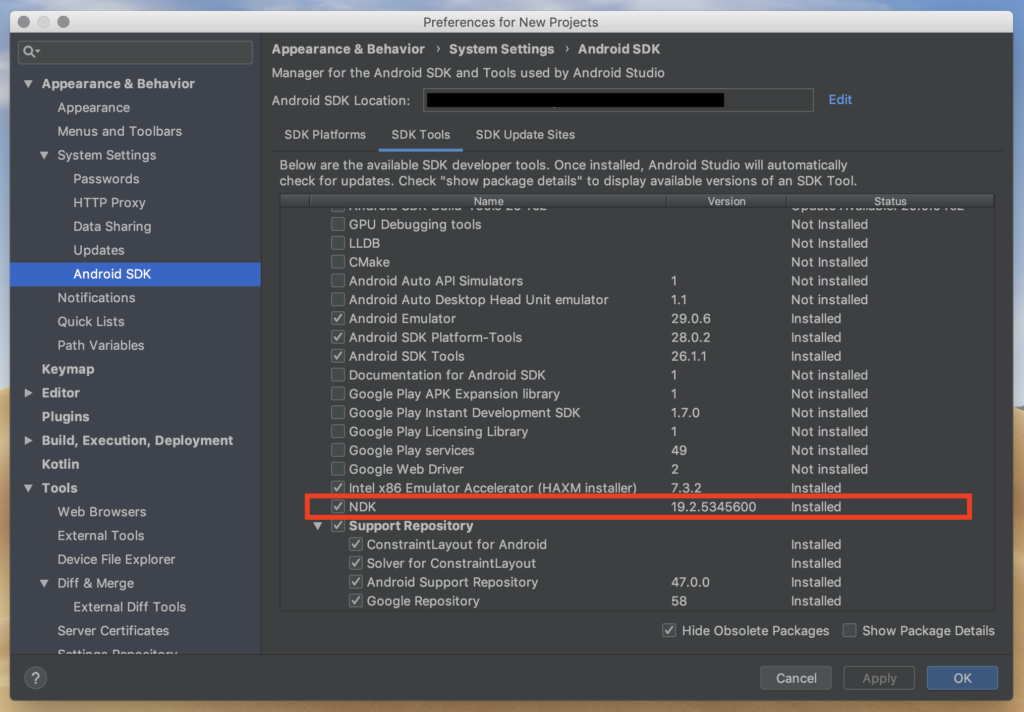
Task: Click the help question mark icon
Action: (35, 678)
